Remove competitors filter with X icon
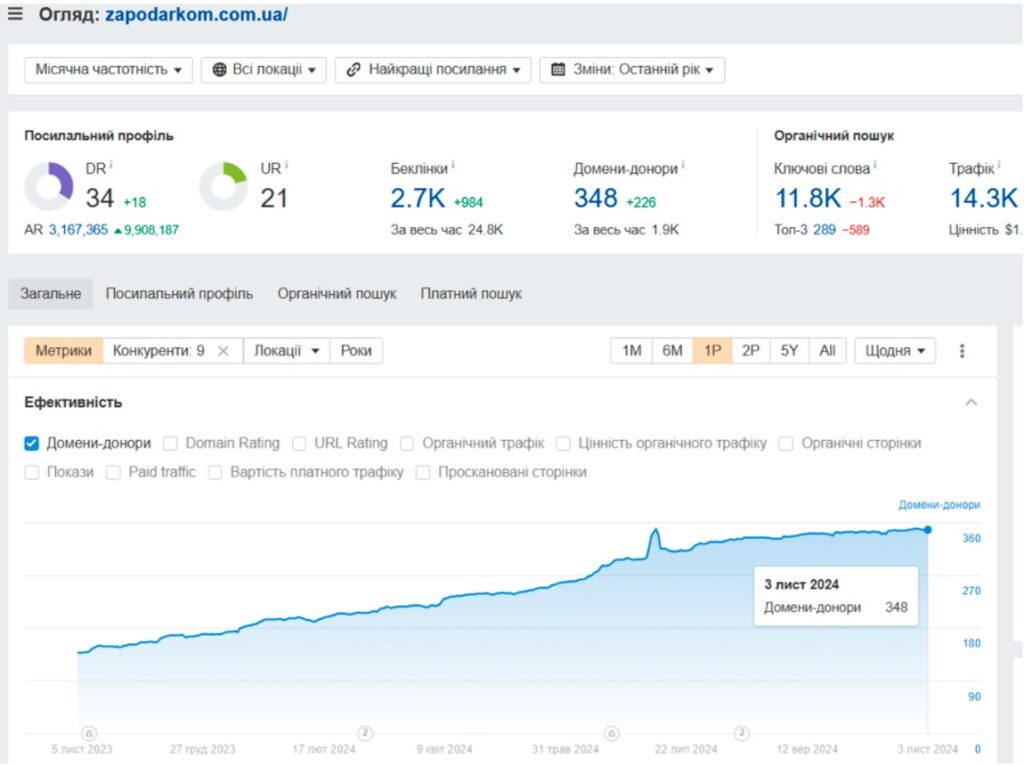Viewport: 1024px width, 766px height. [x=223, y=351]
